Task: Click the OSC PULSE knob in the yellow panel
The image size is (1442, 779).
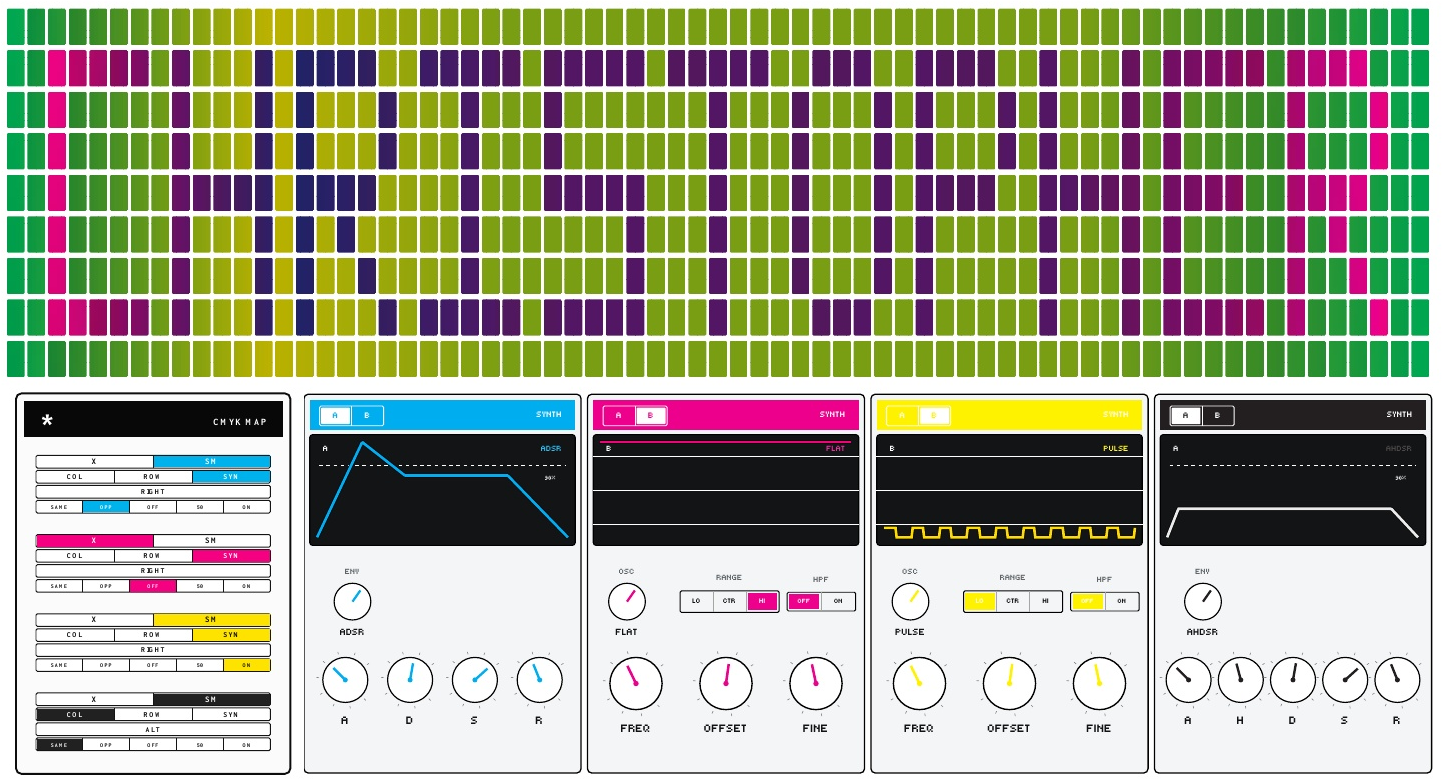Action: click(910, 601)
